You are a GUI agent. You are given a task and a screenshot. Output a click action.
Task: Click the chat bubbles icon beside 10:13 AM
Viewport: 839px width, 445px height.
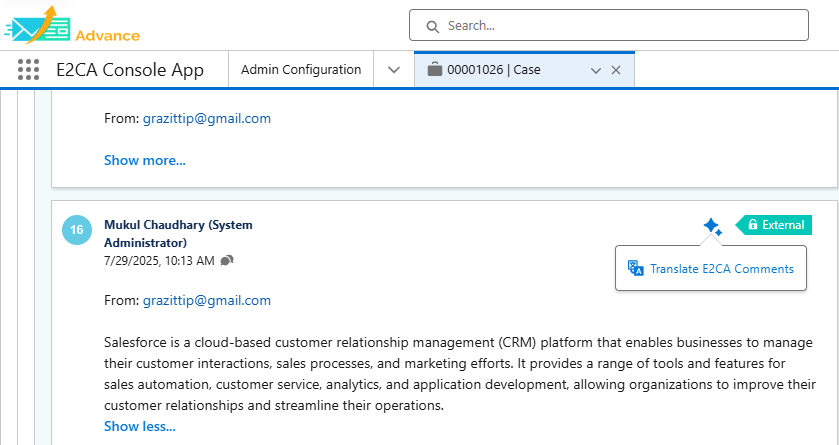tap(227, 260)
